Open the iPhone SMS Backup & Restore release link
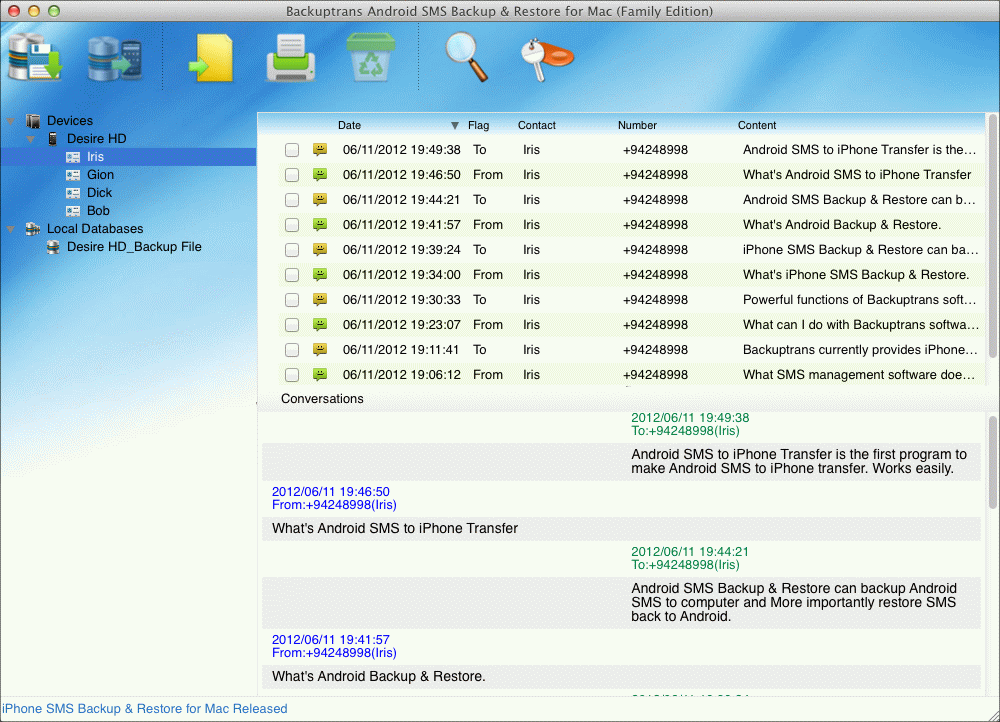Image resolution: width=1000 pixels, height=722 pixels. (144, 708)
